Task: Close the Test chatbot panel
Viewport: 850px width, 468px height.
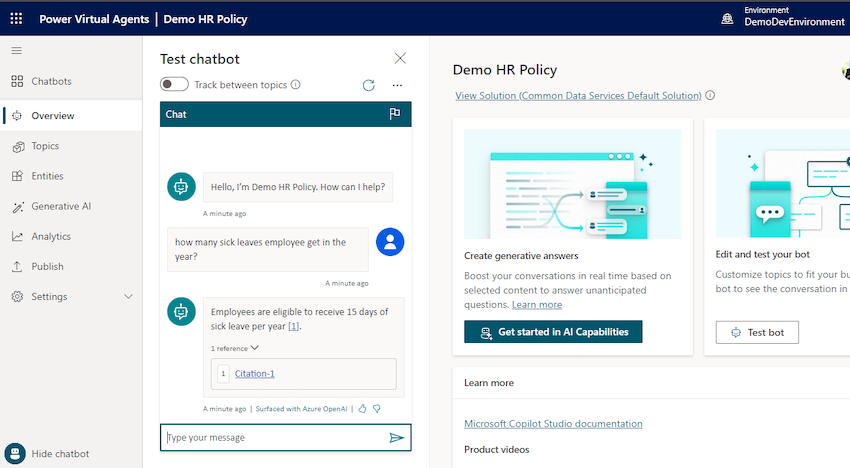Action: point(400,59)
